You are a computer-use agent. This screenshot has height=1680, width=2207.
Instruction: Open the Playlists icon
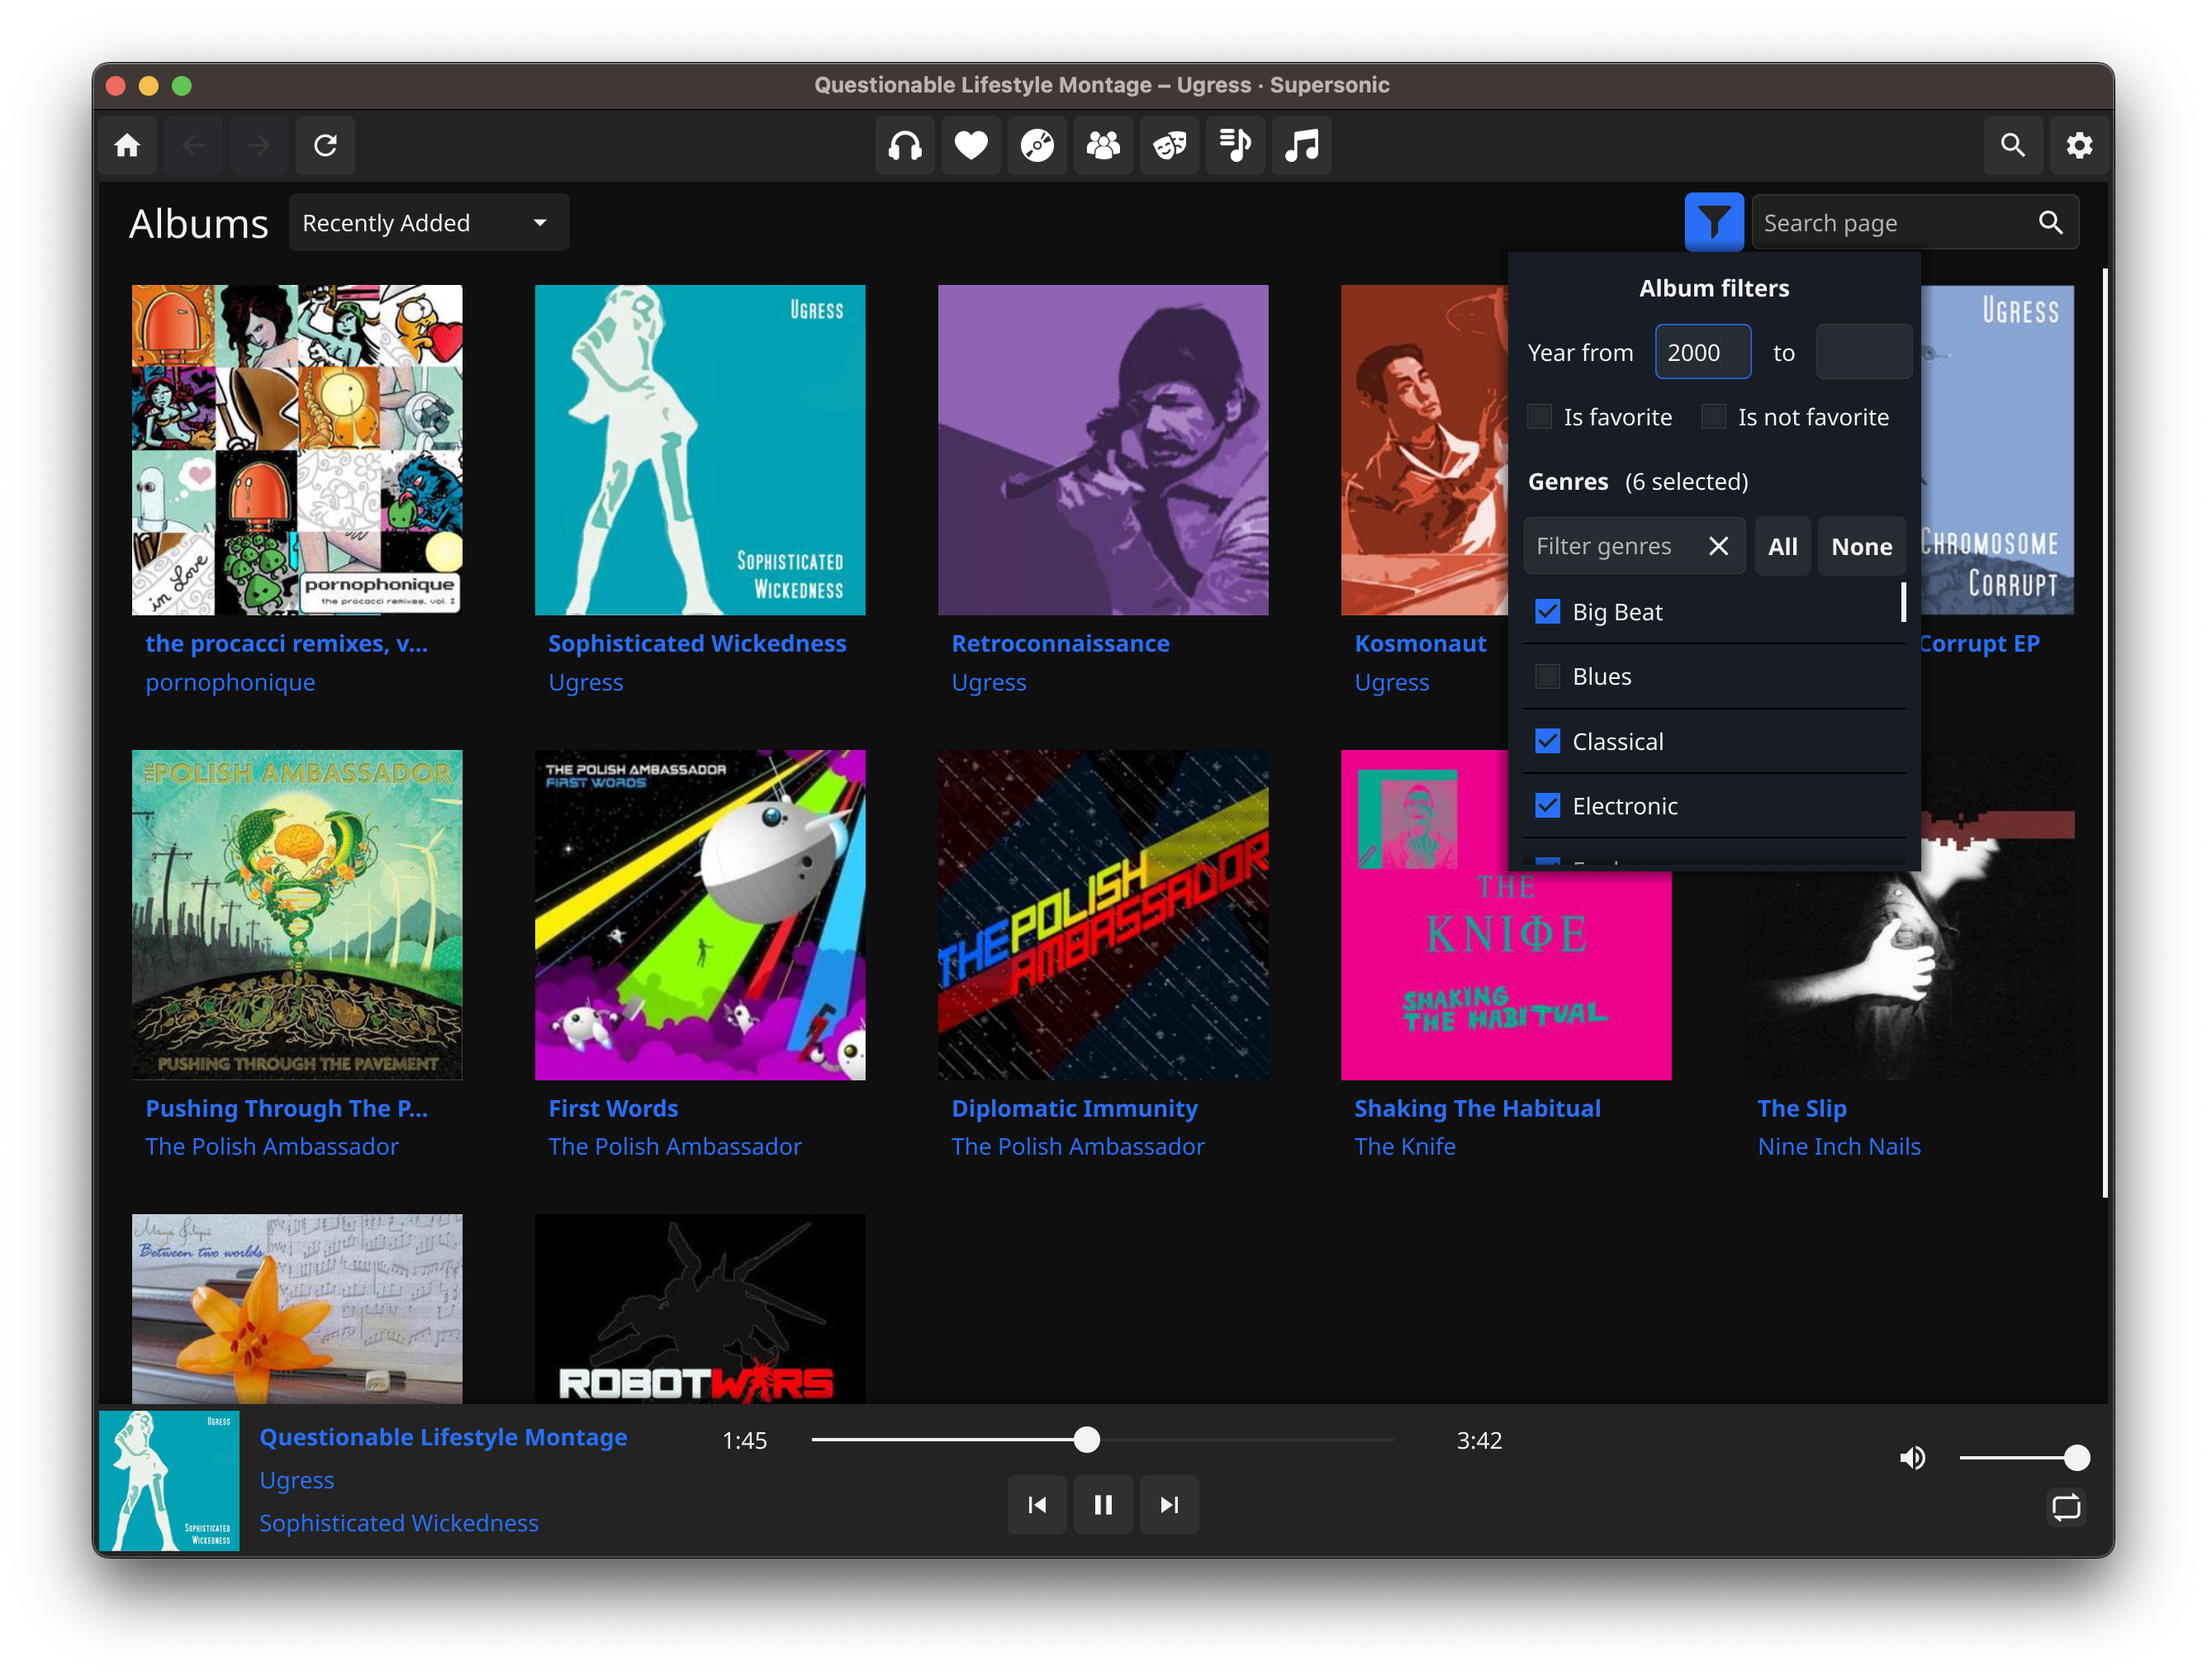pos(1235,146)
